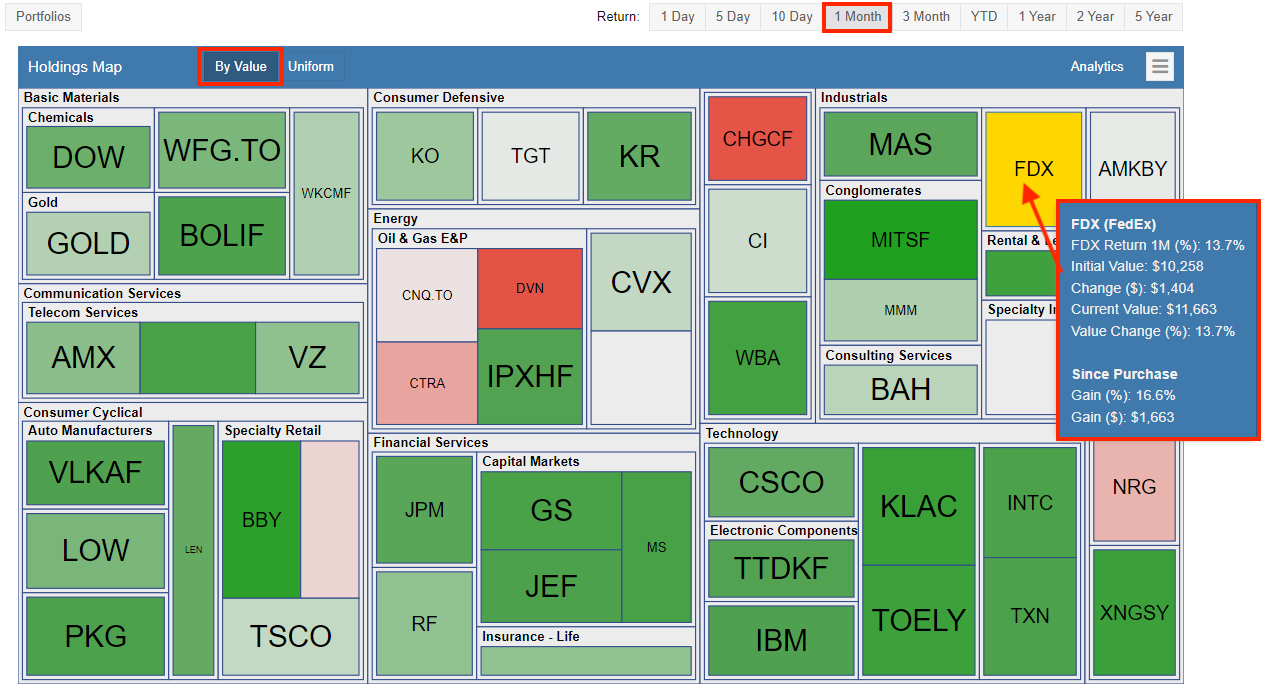1285x695 pixels.
Task: Click the DOW holding tile
Action: click(x=89, y=157)
